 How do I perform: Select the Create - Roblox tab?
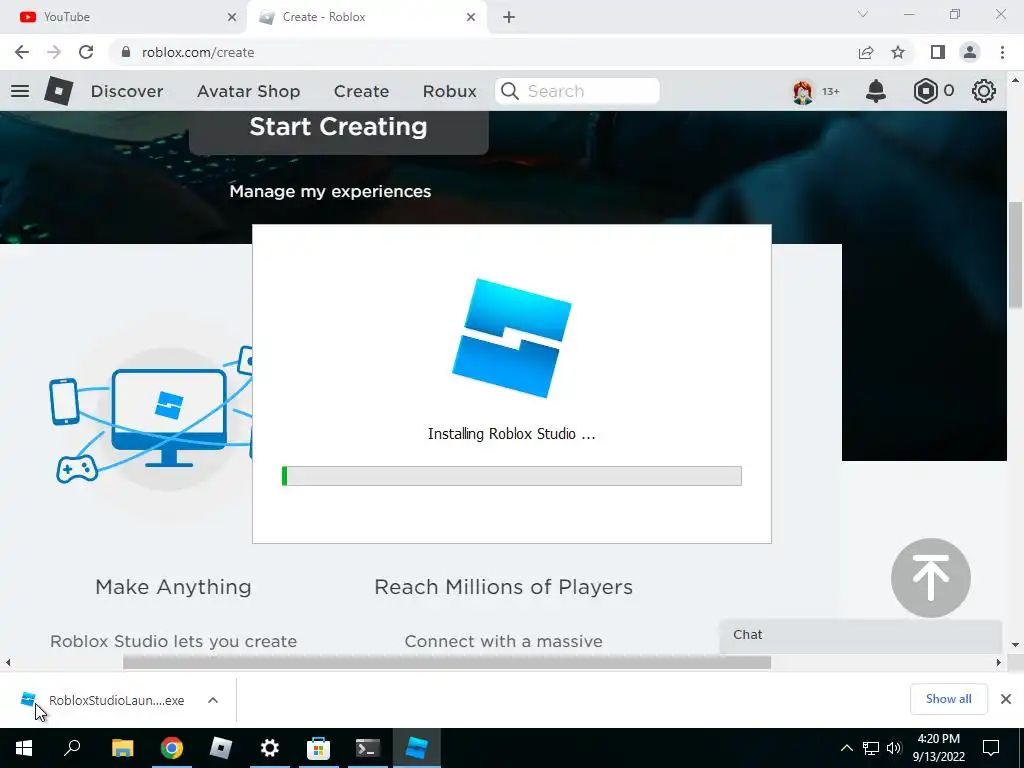tap(366, 17)
